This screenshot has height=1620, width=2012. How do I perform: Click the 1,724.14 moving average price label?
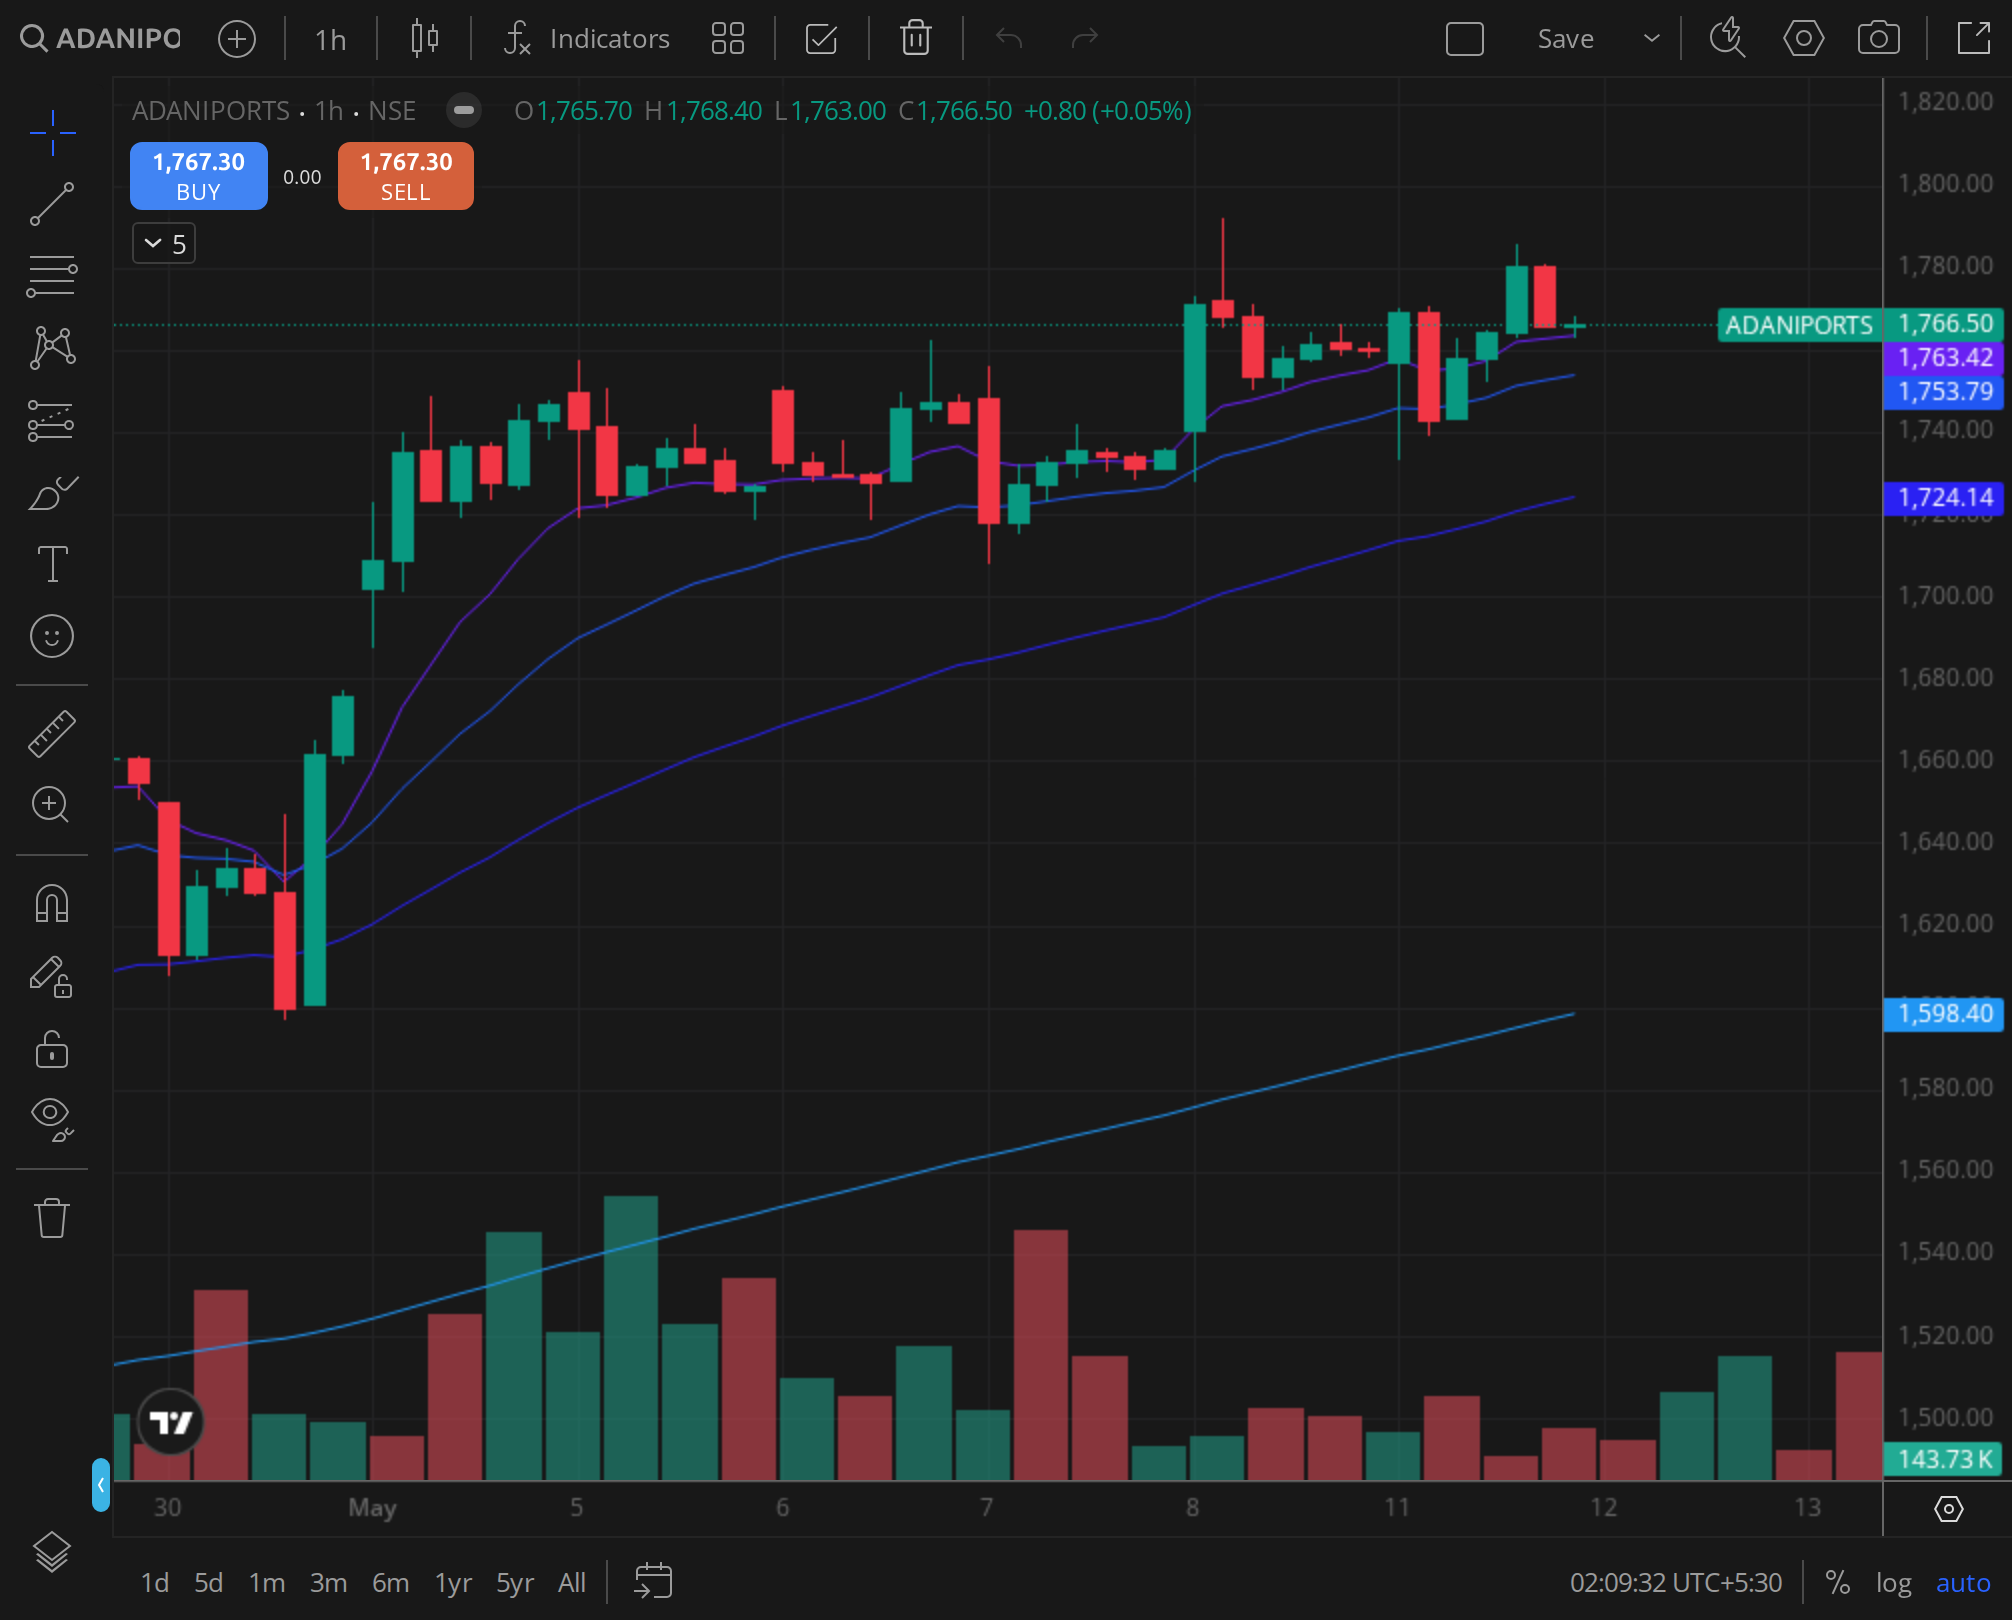[1944, 498]
